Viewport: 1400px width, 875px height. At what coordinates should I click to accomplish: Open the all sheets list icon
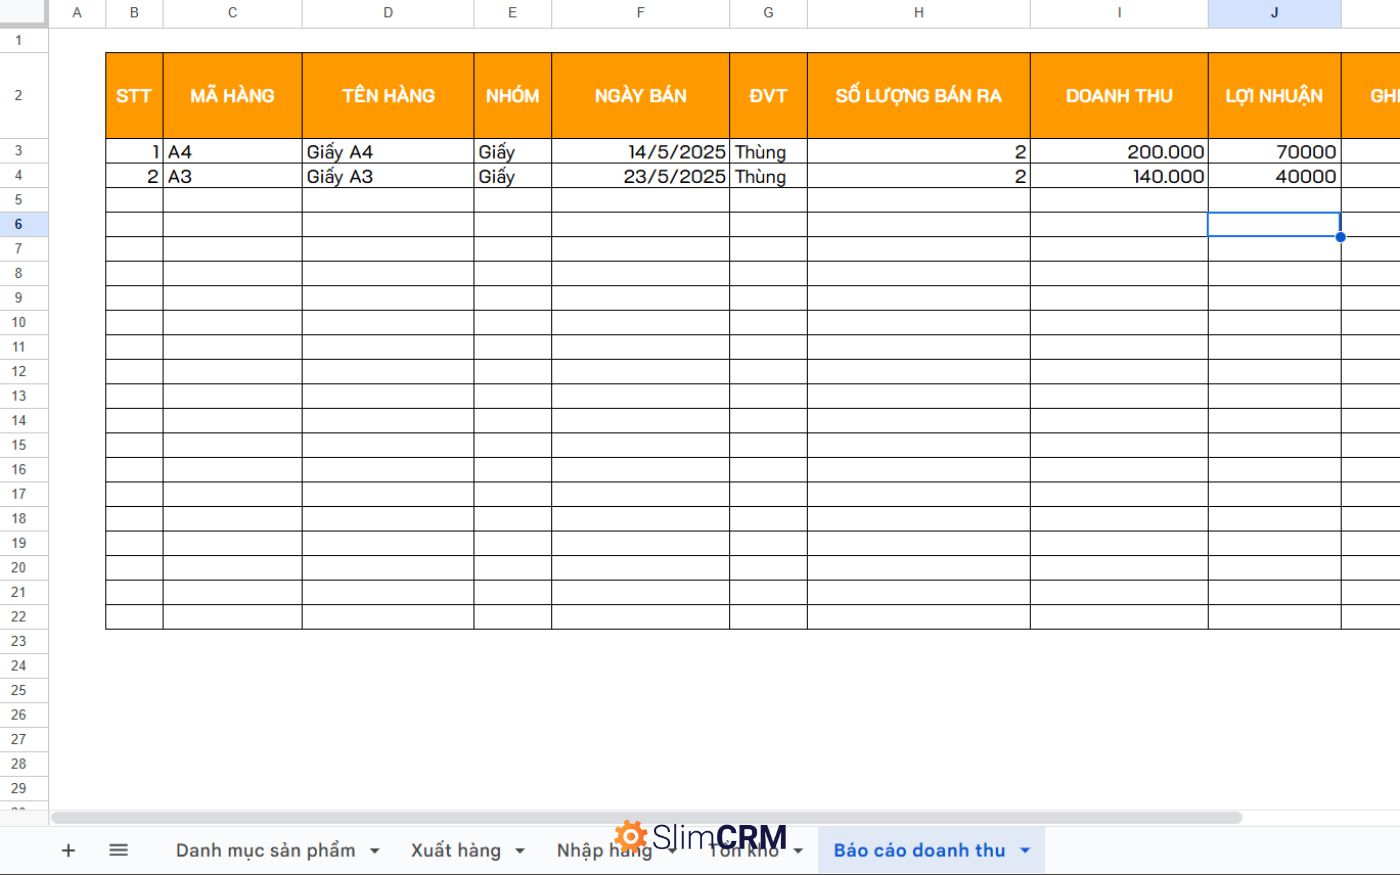118,850
